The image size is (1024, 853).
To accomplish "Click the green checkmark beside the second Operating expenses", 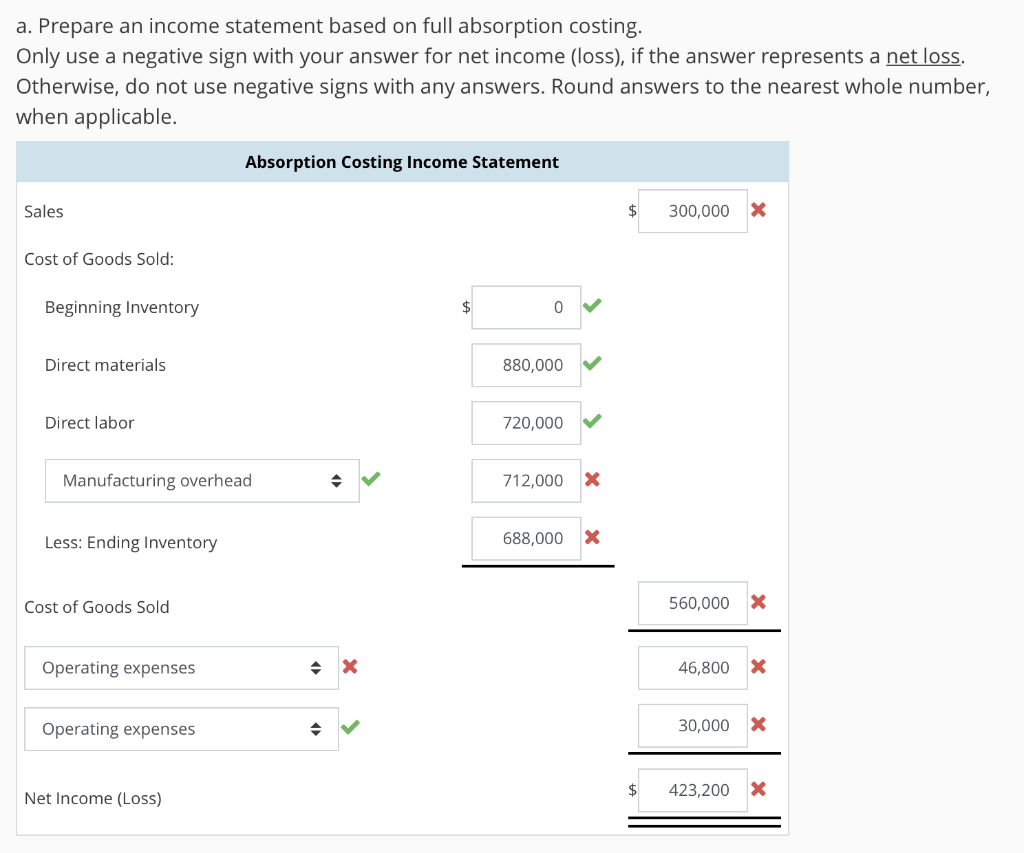I will [352, 728].
